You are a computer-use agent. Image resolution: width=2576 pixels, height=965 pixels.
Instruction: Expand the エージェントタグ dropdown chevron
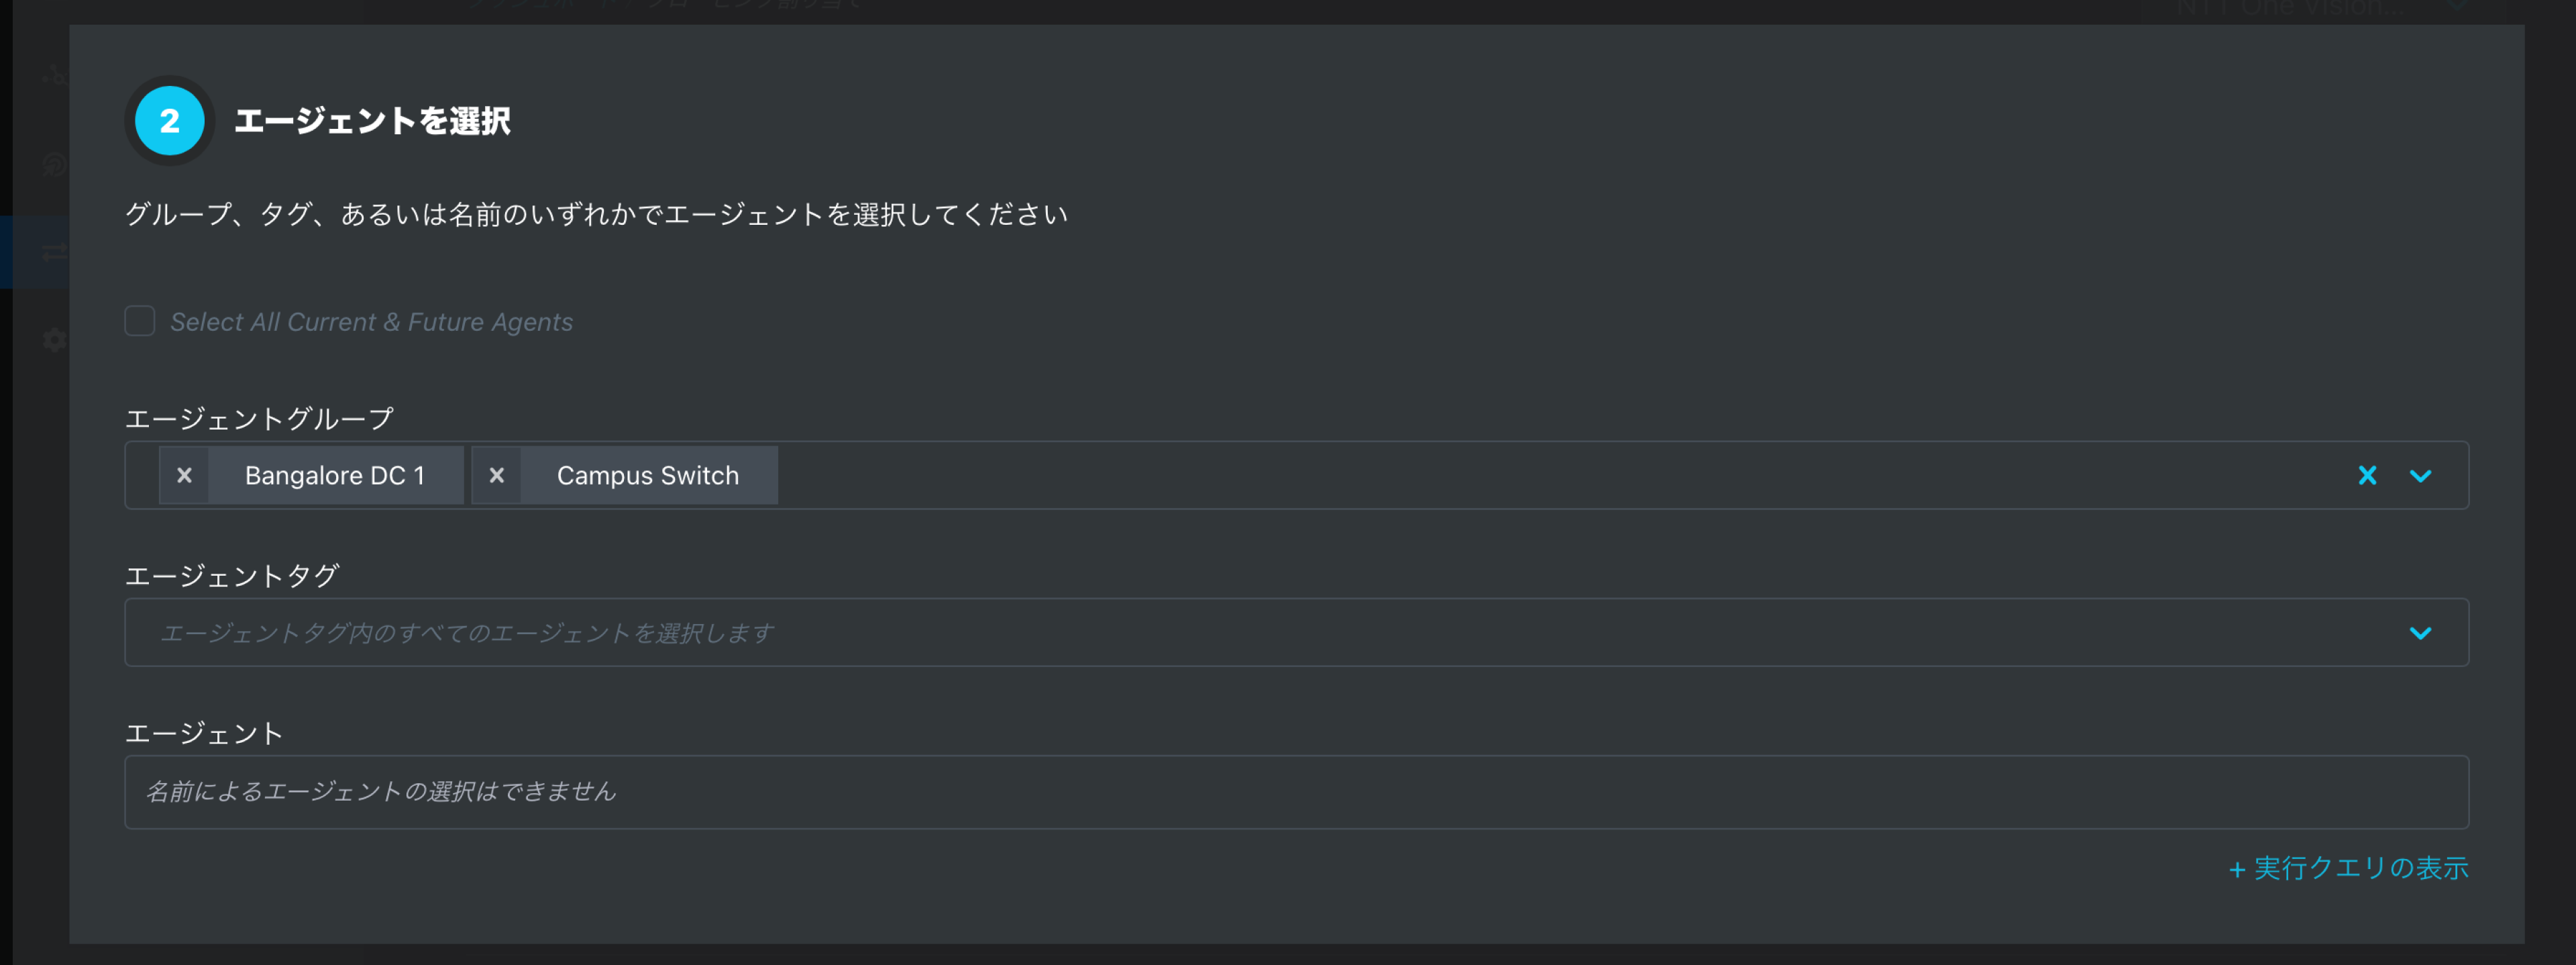coord(2420,632)
